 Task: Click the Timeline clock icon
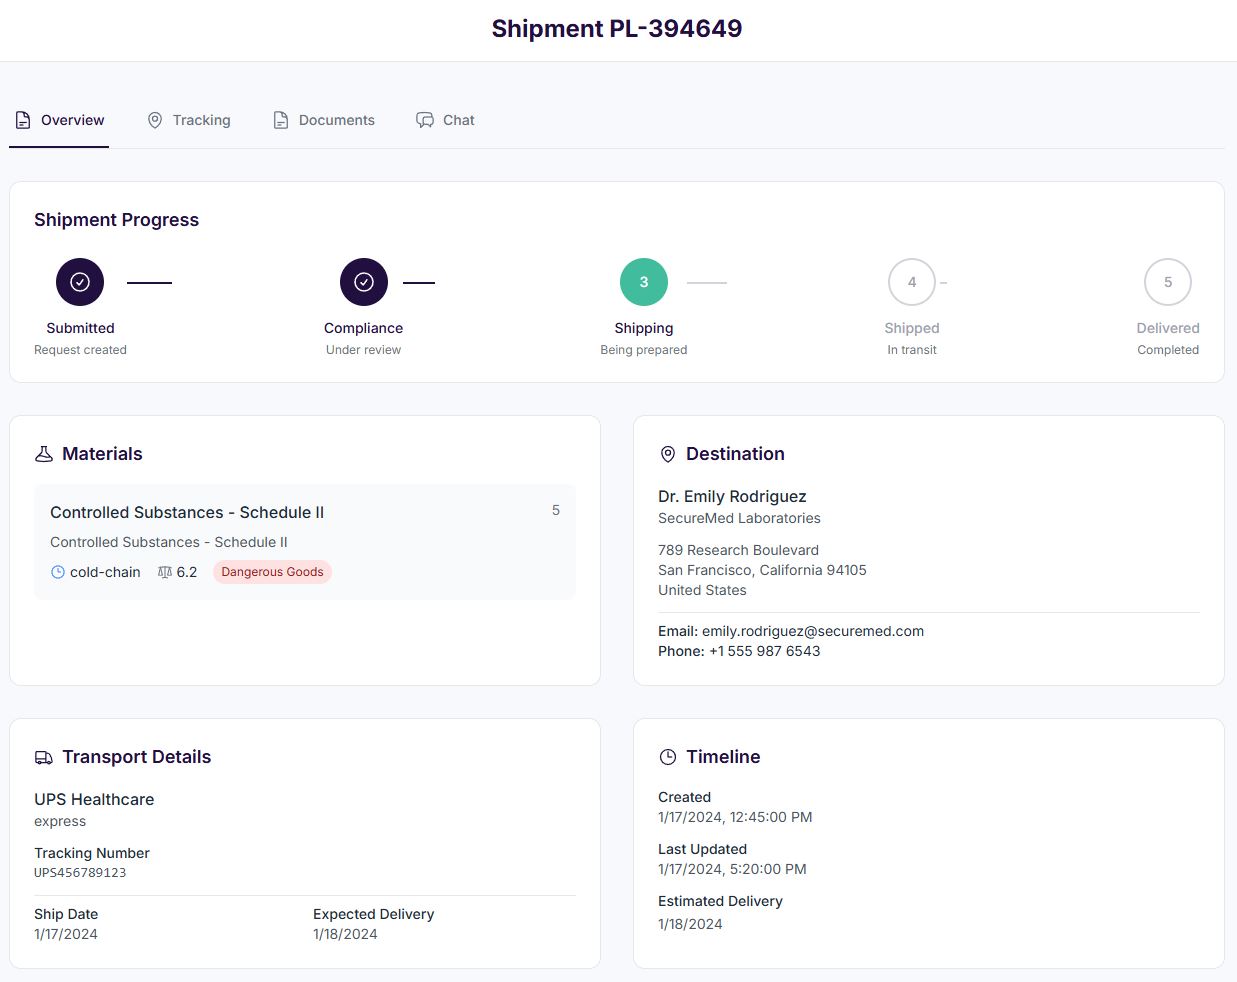coord(668,757)
